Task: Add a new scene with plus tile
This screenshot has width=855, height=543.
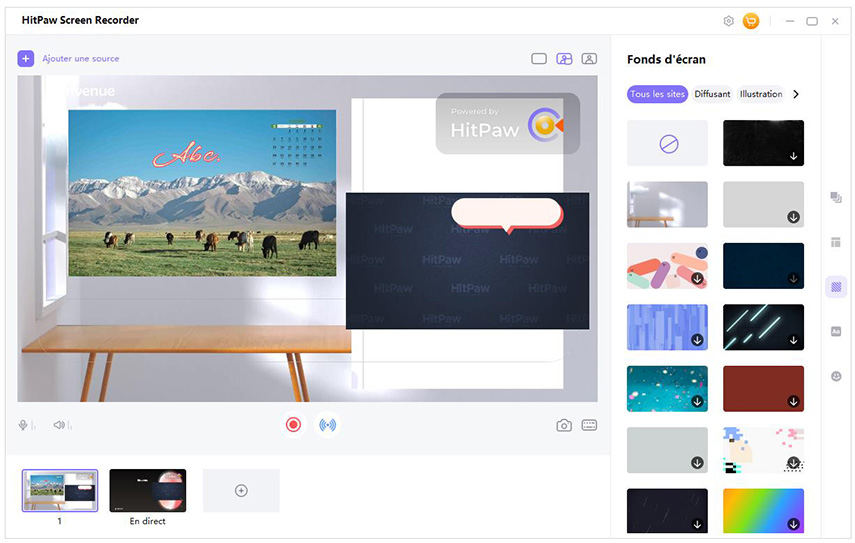Action: [x=241, y=490]
